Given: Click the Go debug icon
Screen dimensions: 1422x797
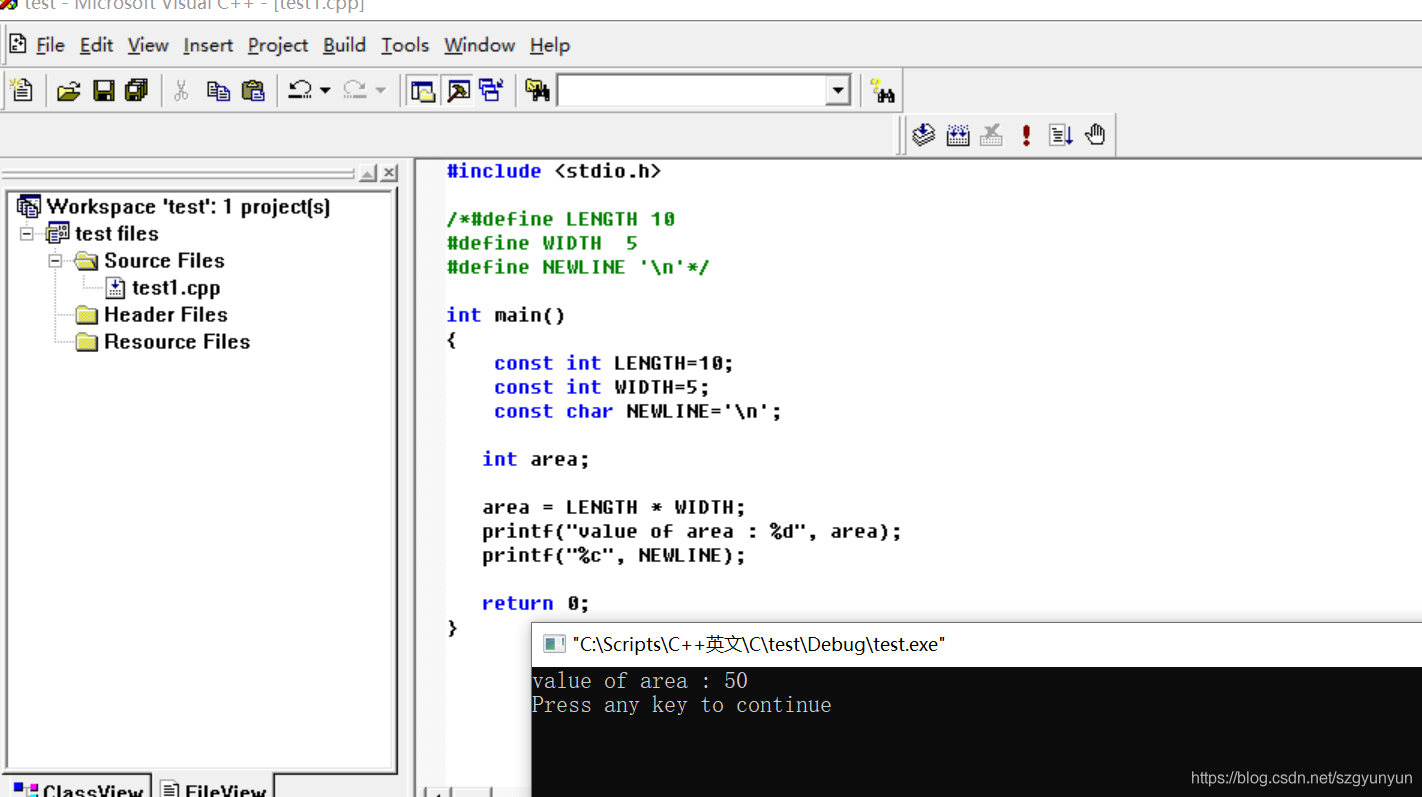Looking at the screenshot, I should [x=1061, y=135].
